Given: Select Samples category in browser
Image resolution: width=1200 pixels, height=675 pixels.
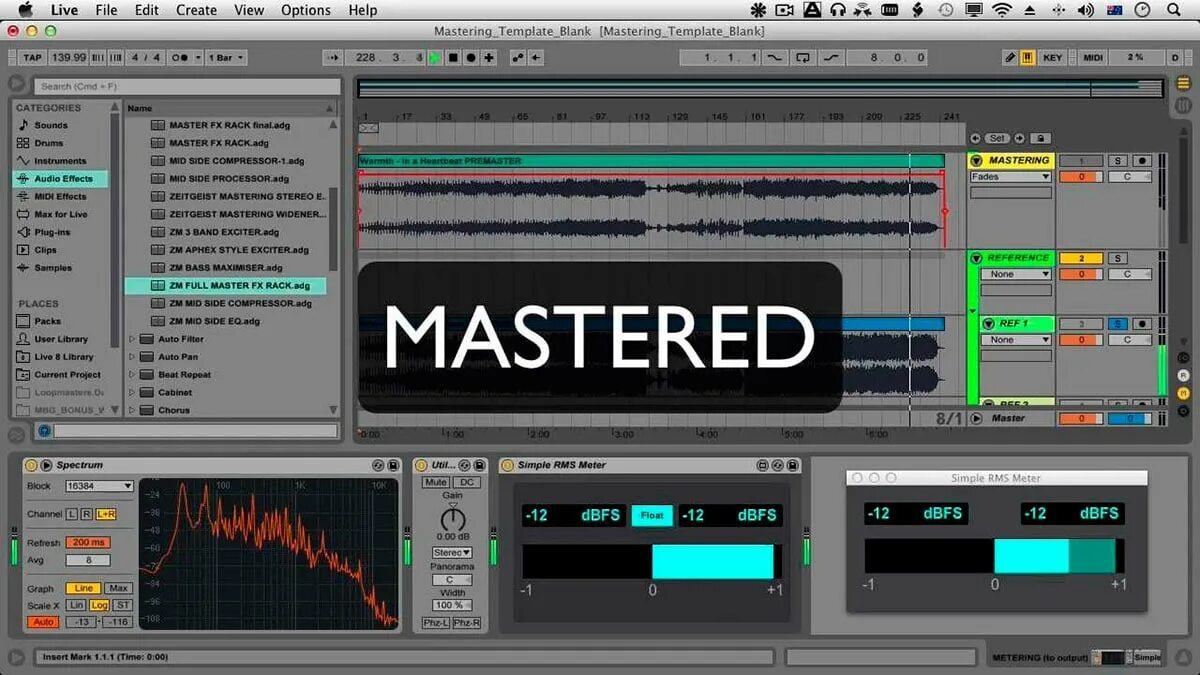Looking at the screenshot, I should pyautogui.click(x=53, y=268).
